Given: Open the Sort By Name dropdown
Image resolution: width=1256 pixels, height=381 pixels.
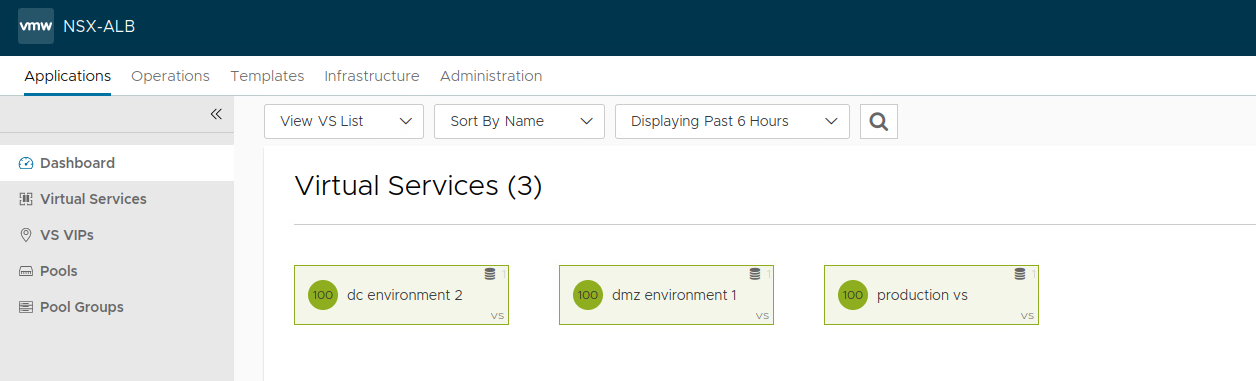Looking at the screenshot, I should pyautogui.click(x=519, y=121).
